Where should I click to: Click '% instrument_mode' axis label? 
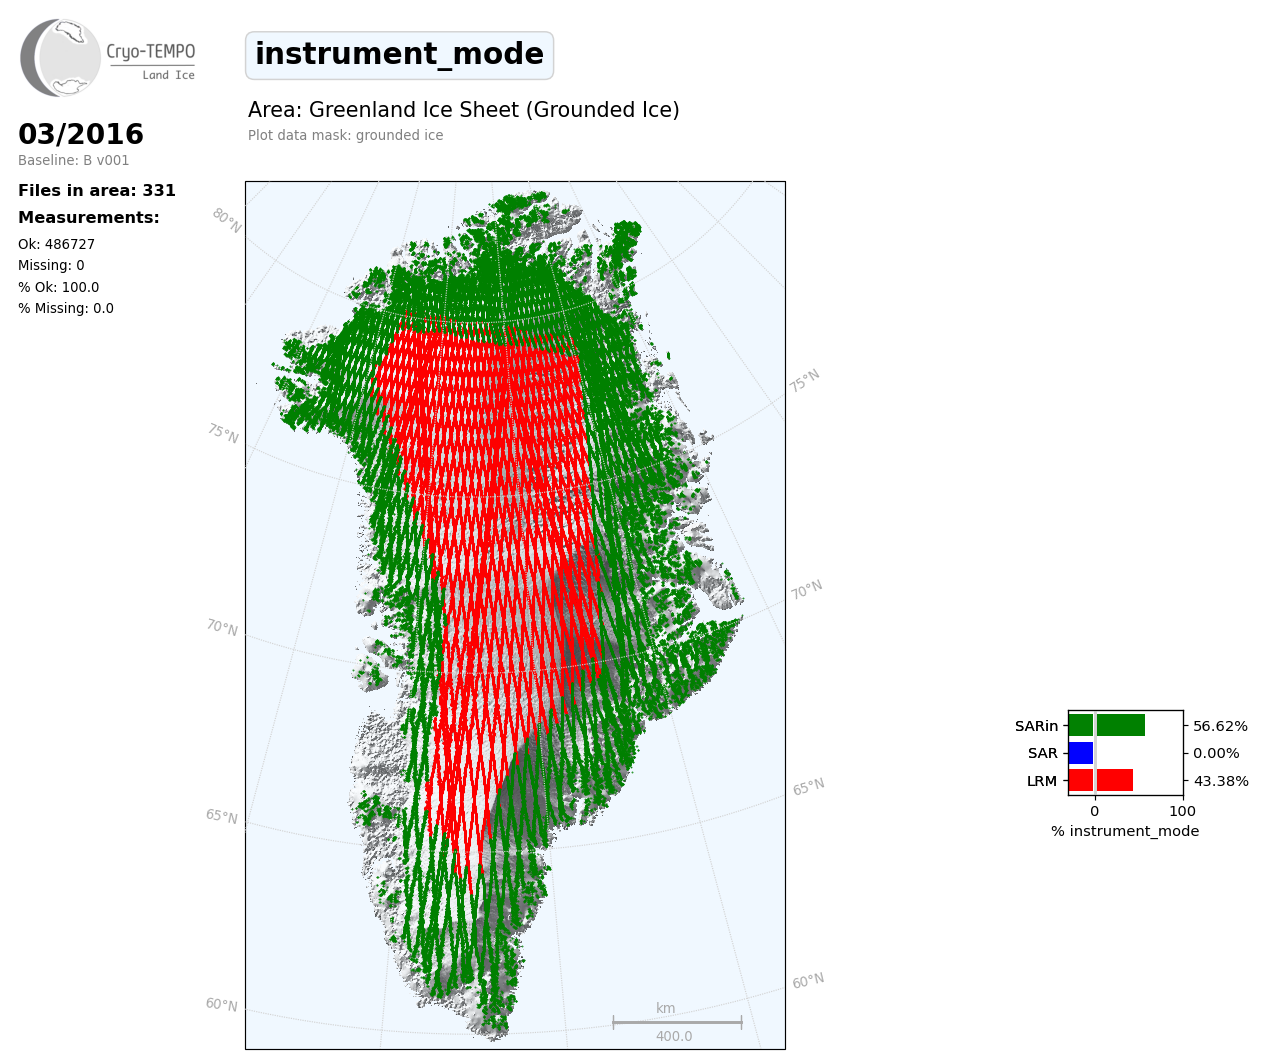coord(1125,832)
